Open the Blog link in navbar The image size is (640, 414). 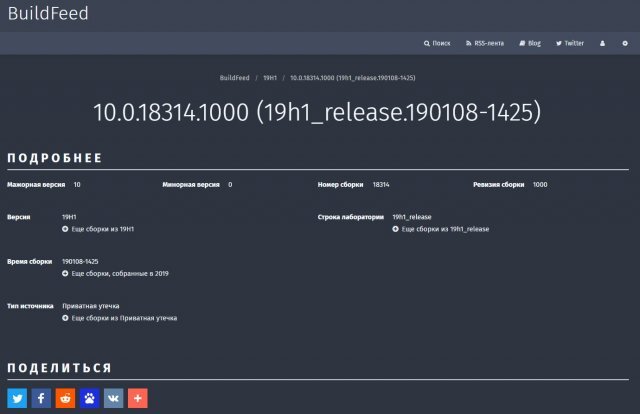coord(530,43)
